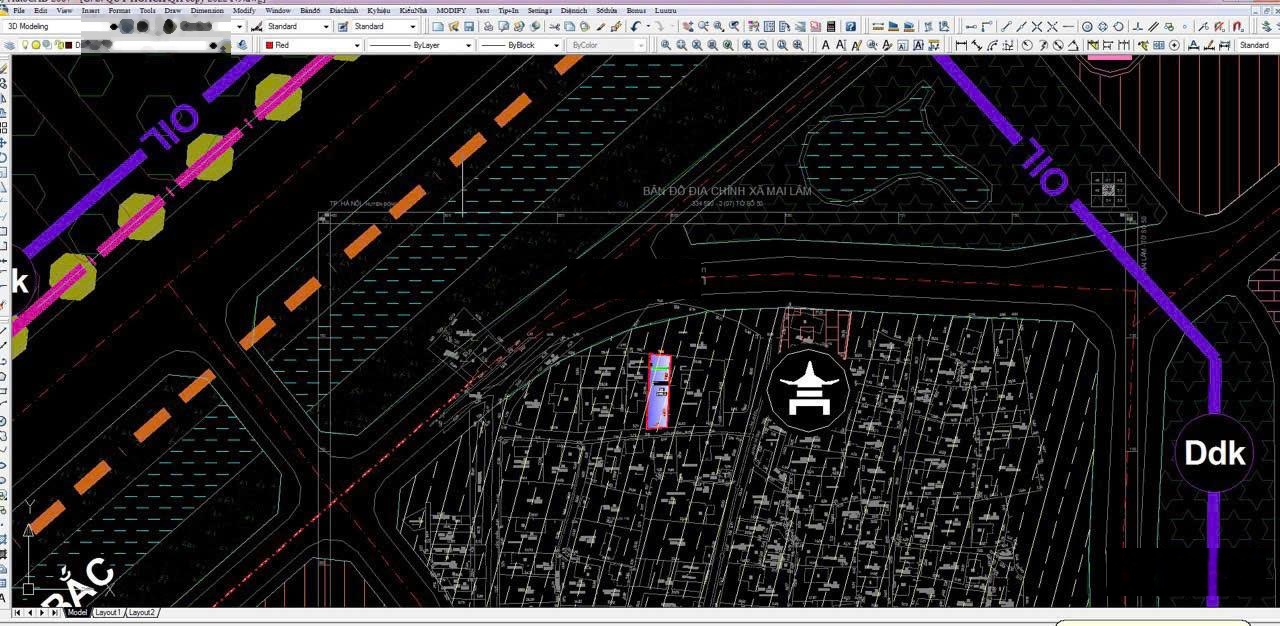This screenshot has height=626, width=1280.
Task: Switch to the Layout2 tab
Action: [x=141, y=612]
